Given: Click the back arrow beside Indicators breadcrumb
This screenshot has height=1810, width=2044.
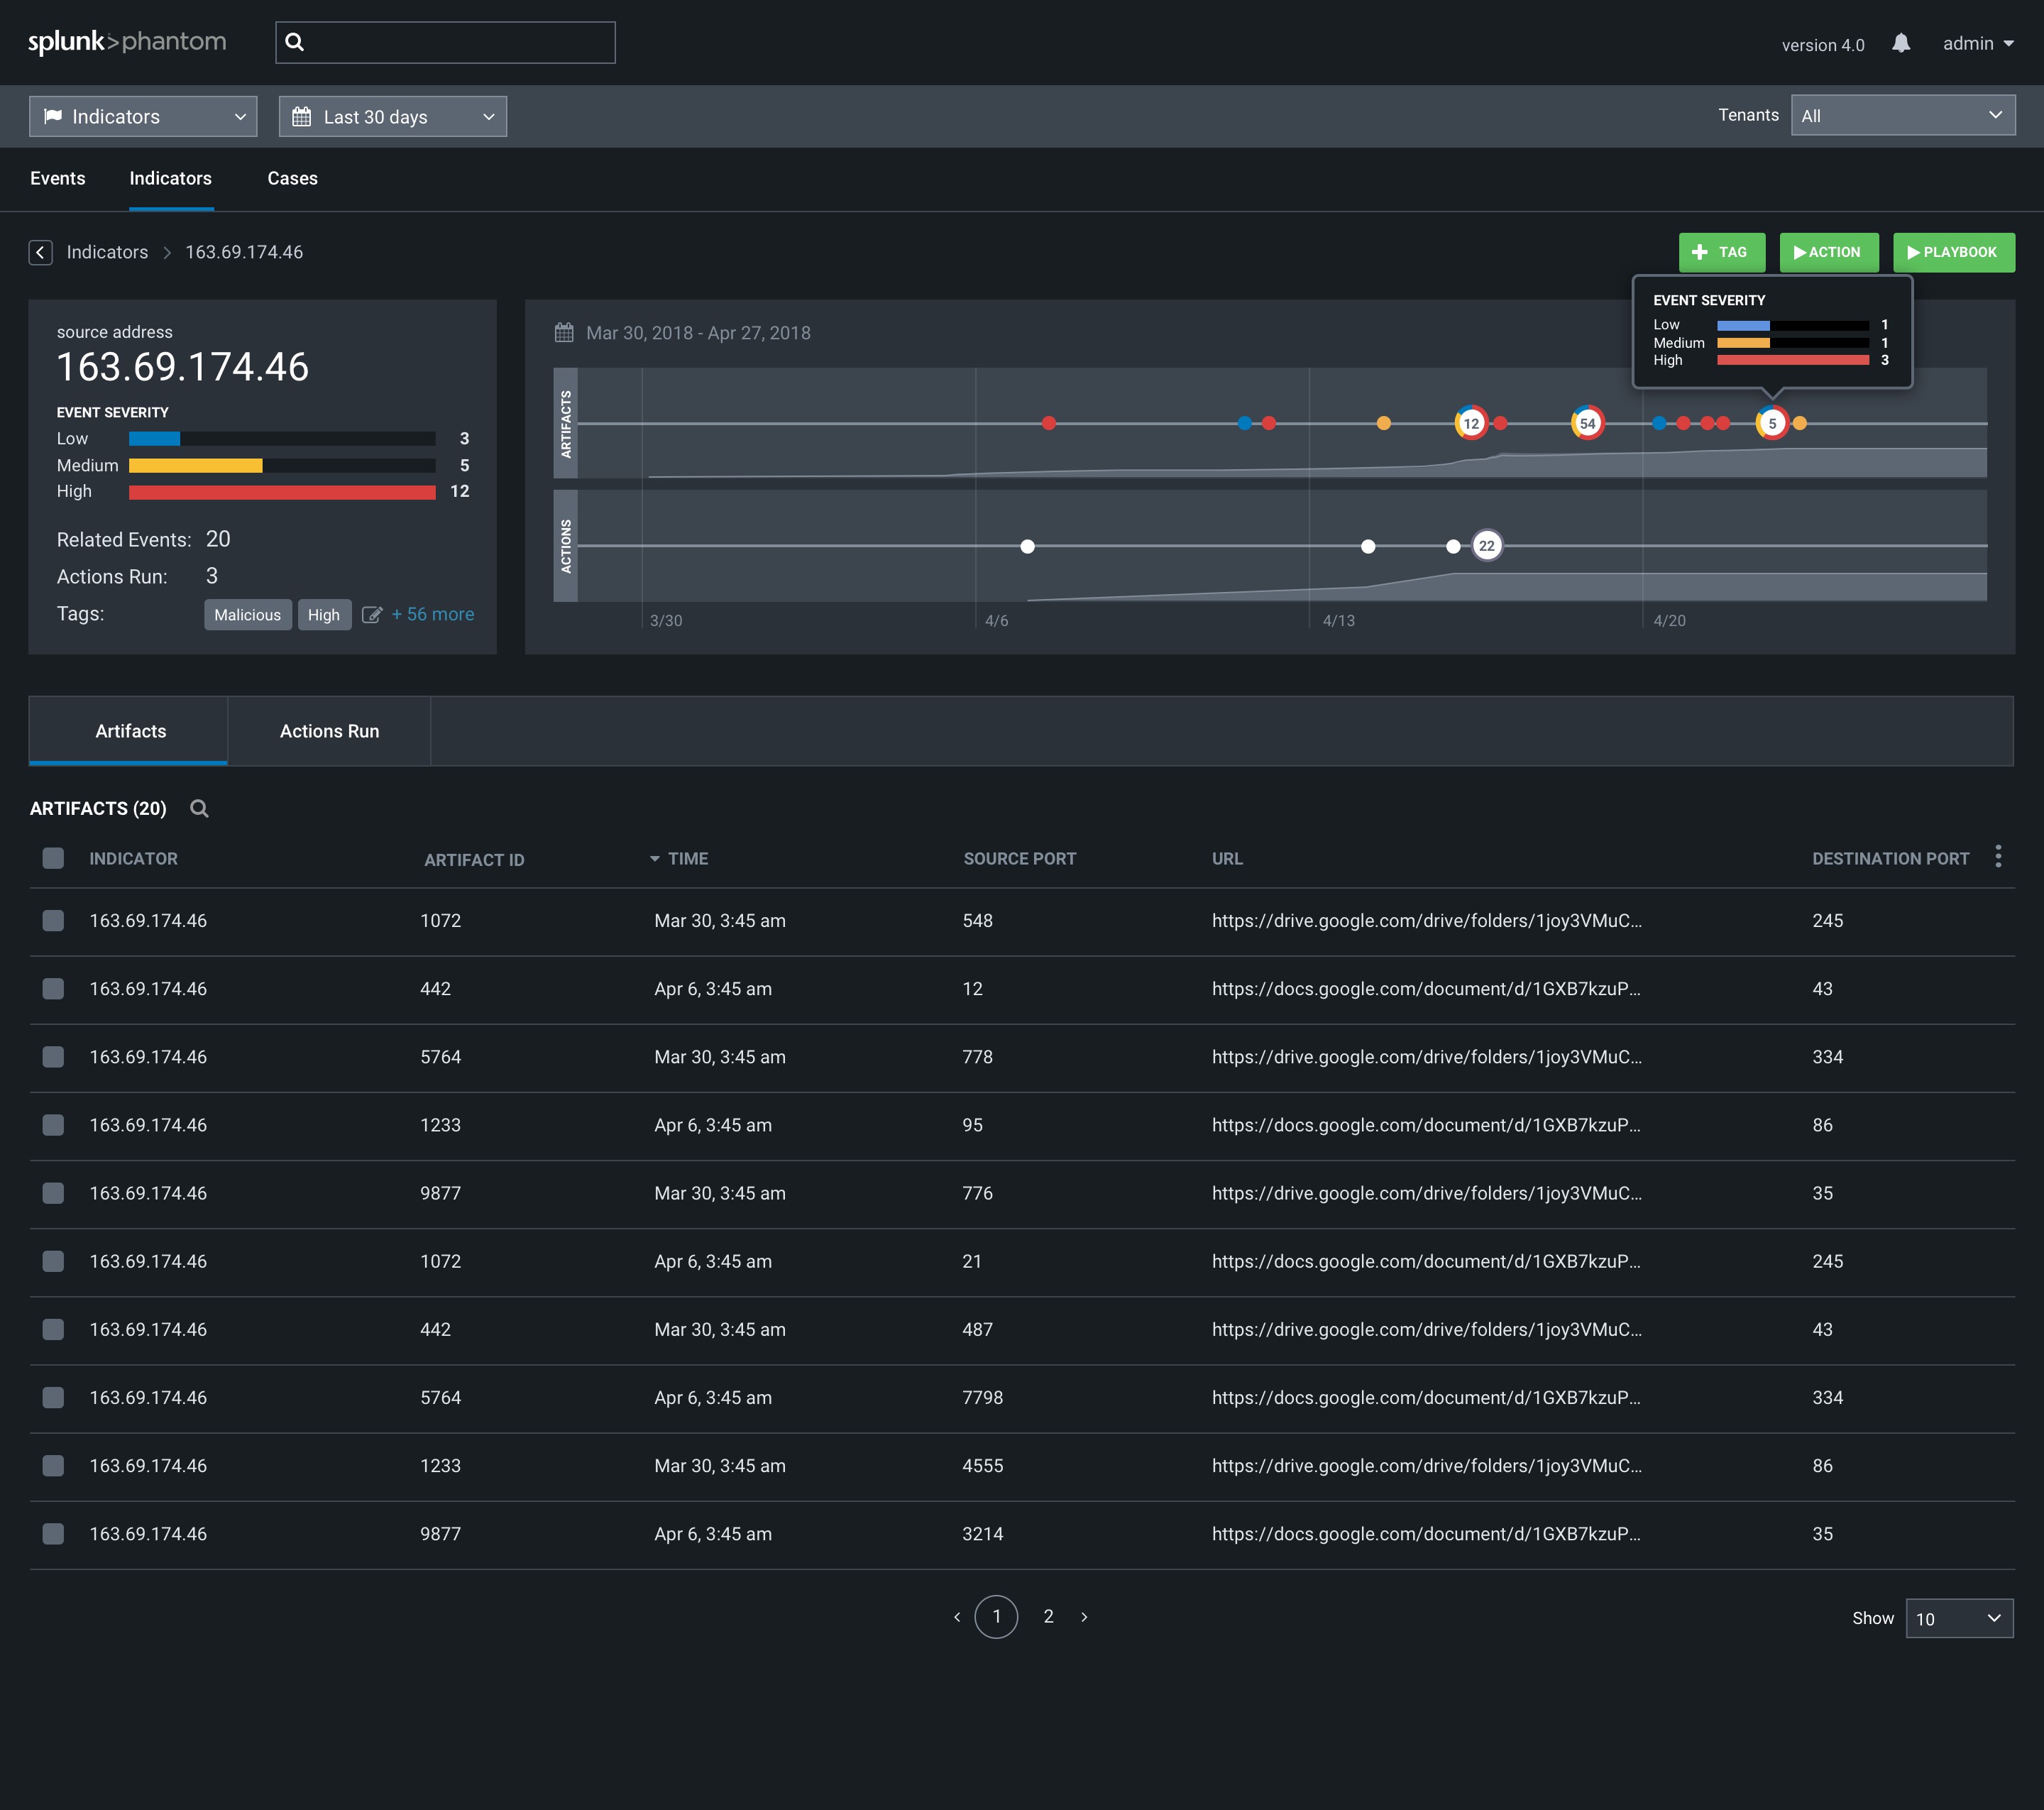Looking at the screenshot, I should (40, 252).
